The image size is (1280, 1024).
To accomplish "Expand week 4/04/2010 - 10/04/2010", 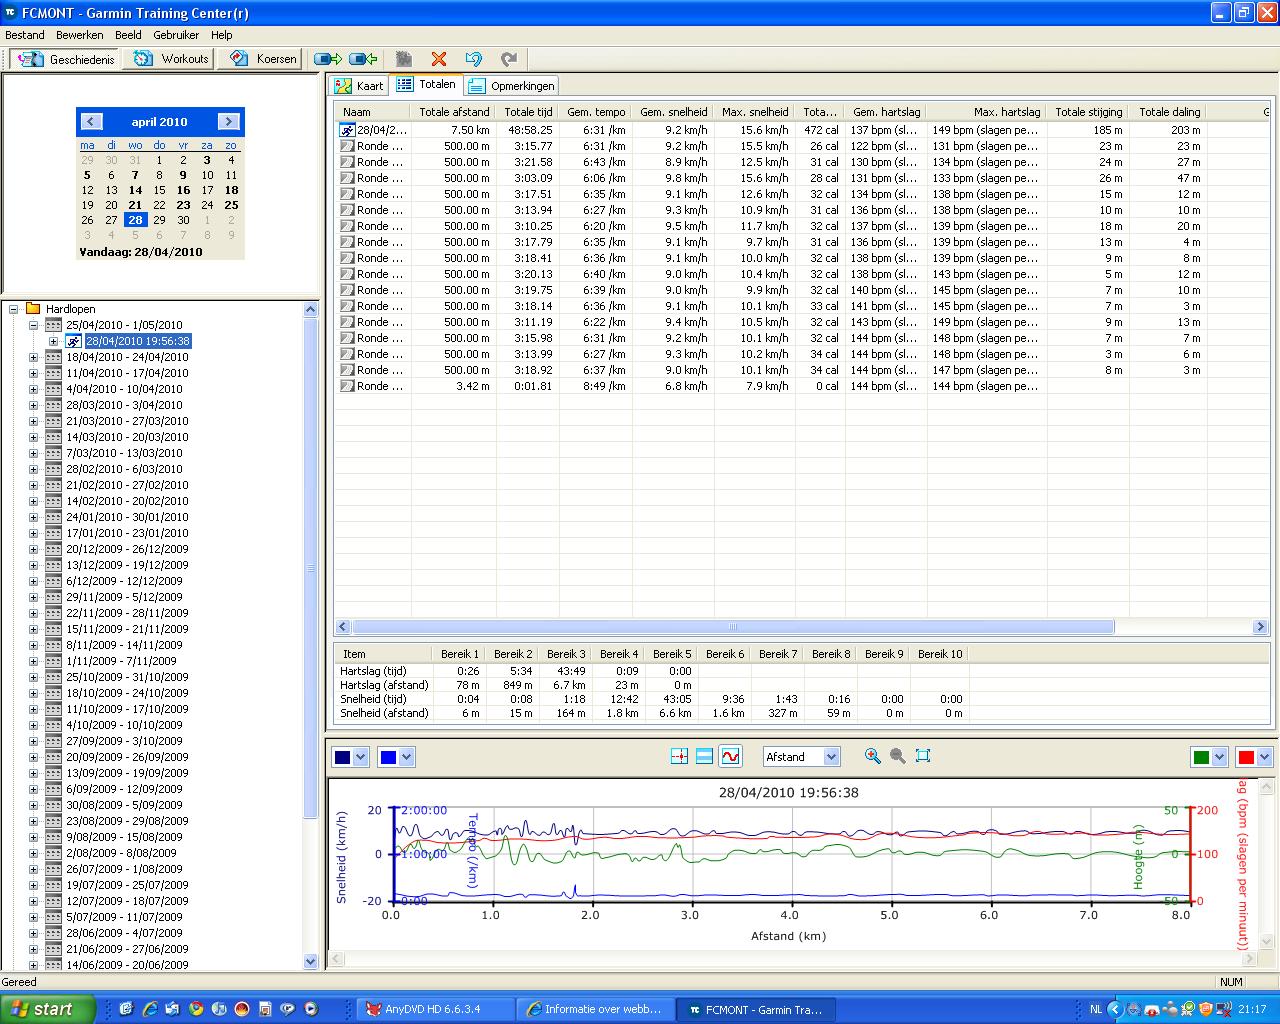I will [x=33, y=389].
